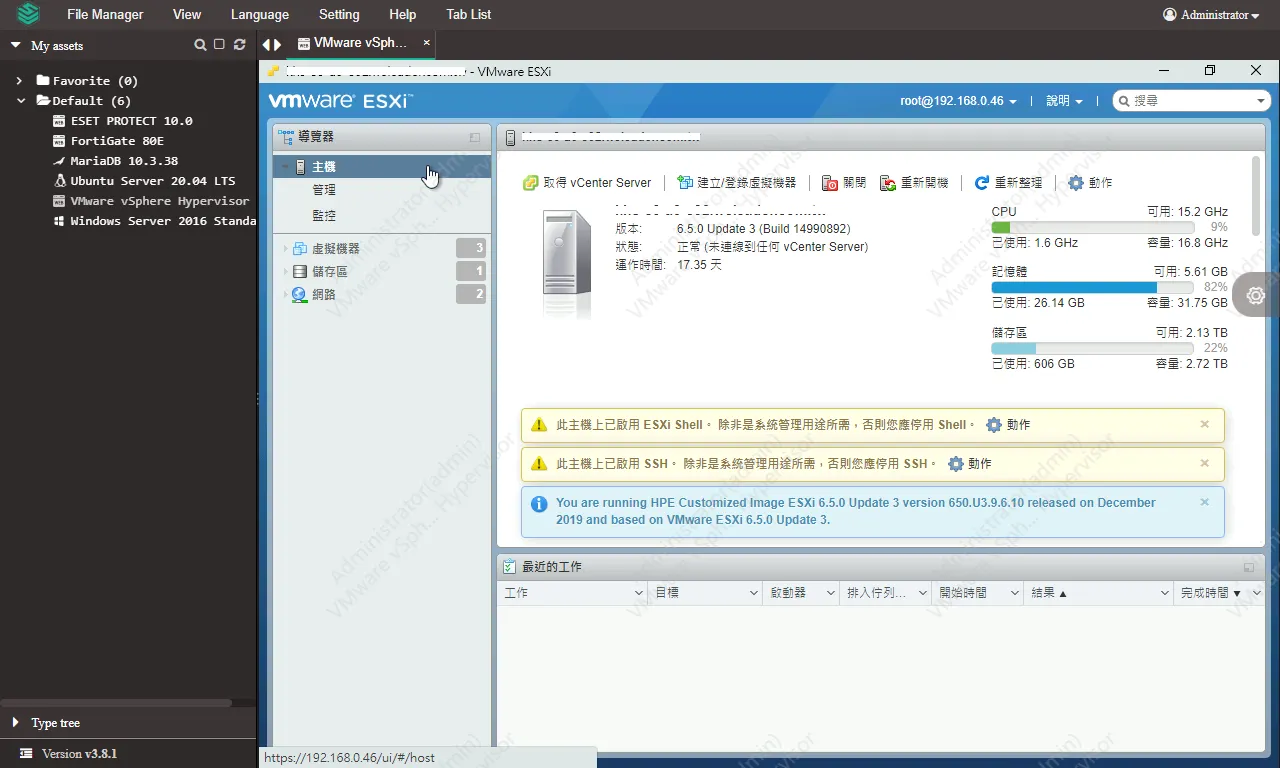1280x768 pixels.
Task: Expand the Type tree panel
Action: pyautogui.click(x=16, y=723)
